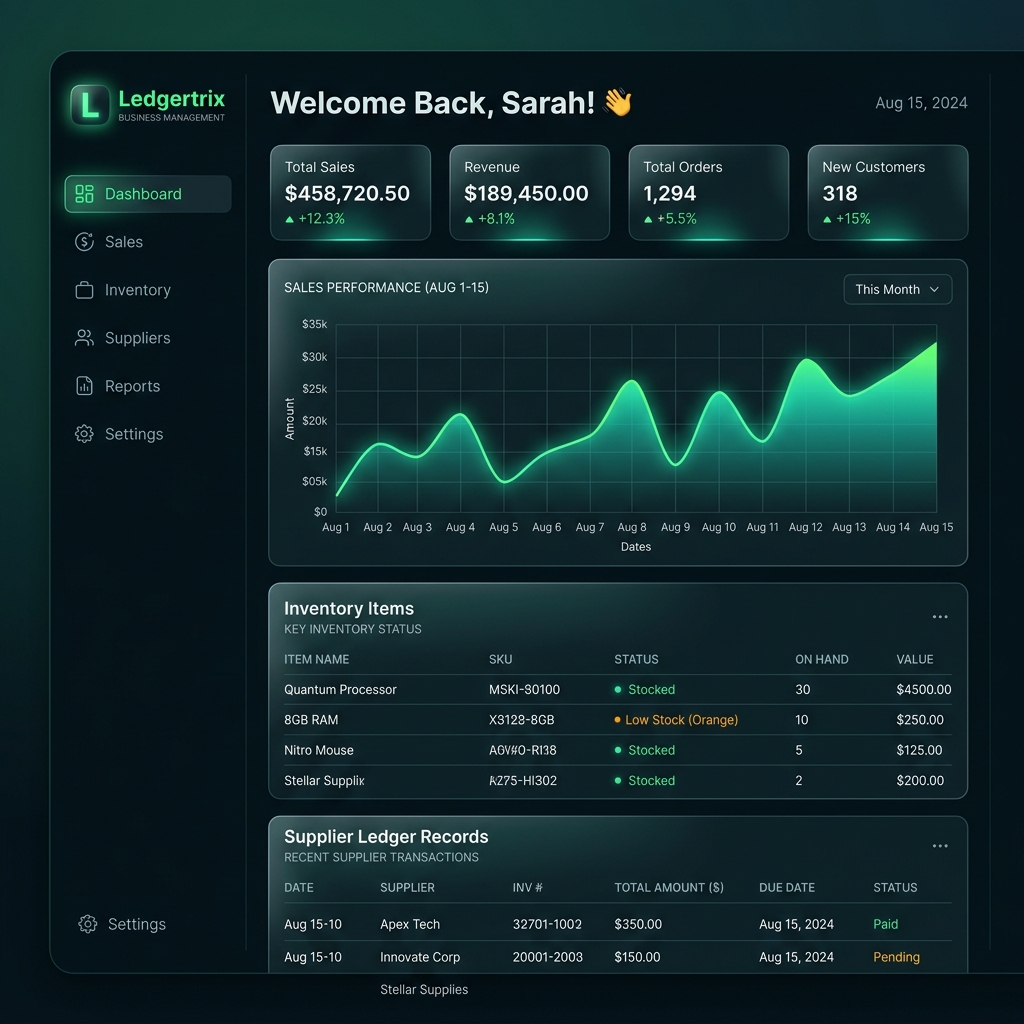The width and height of the screenshot is (1024, 1024).
Task: Click the Aug 12 axis label
Action: (x=805, y=527)
